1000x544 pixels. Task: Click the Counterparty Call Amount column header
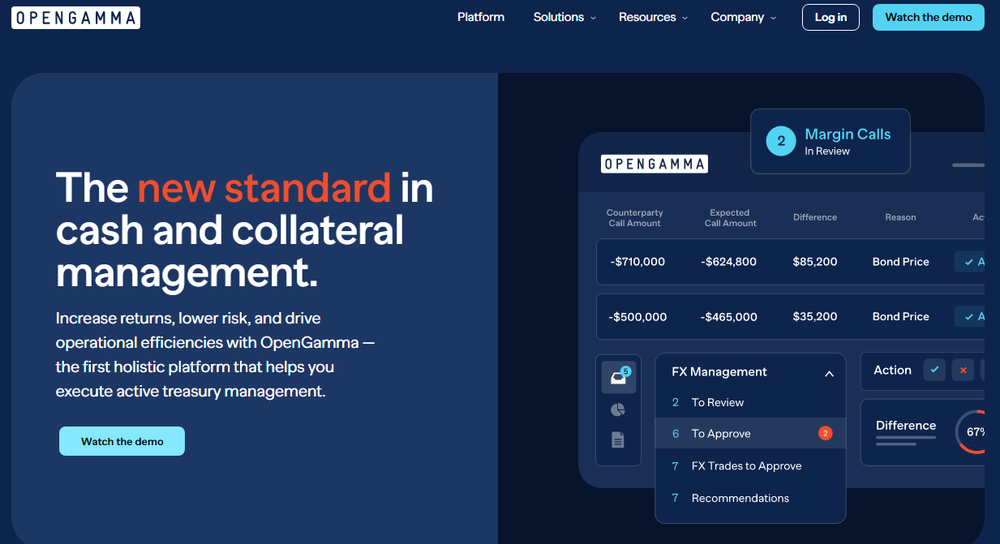tap(635, 217)
